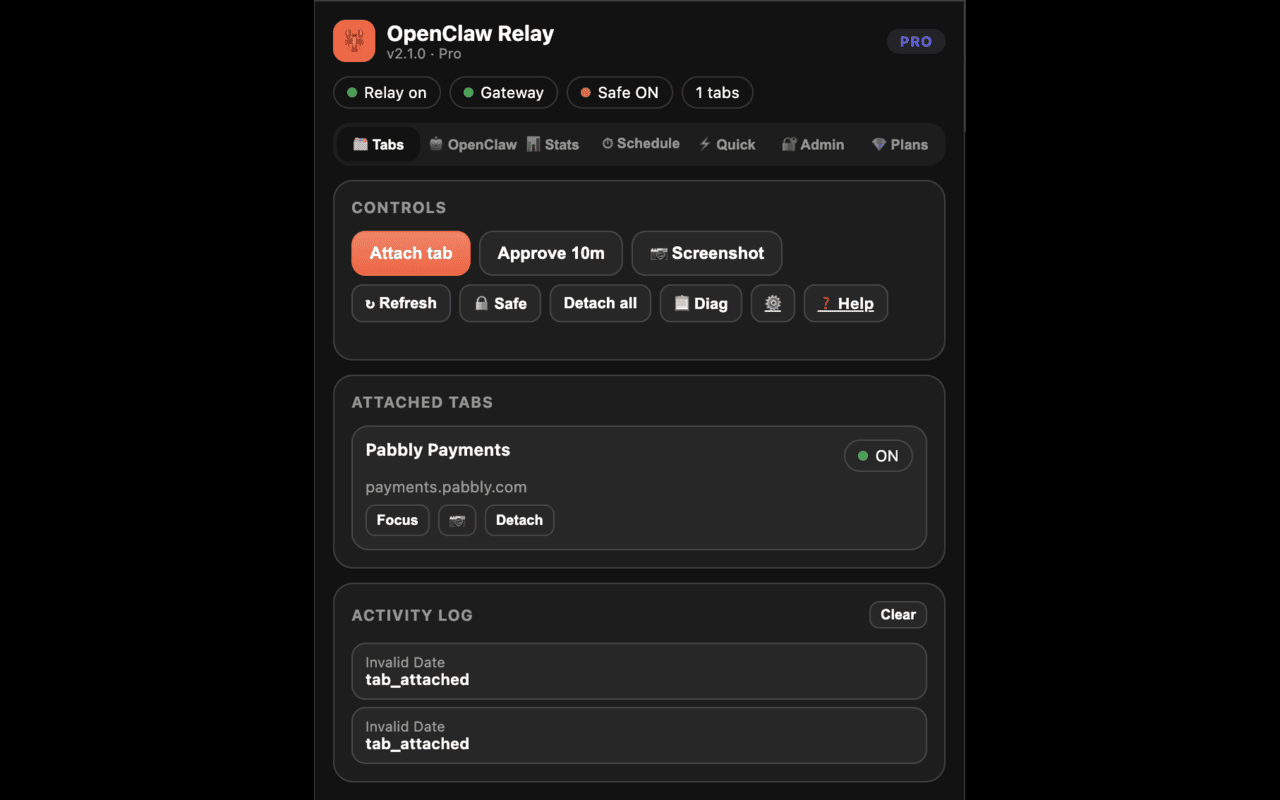Click the 1 tabs counter pill
1280x800 pixels.
click(717, 93)
